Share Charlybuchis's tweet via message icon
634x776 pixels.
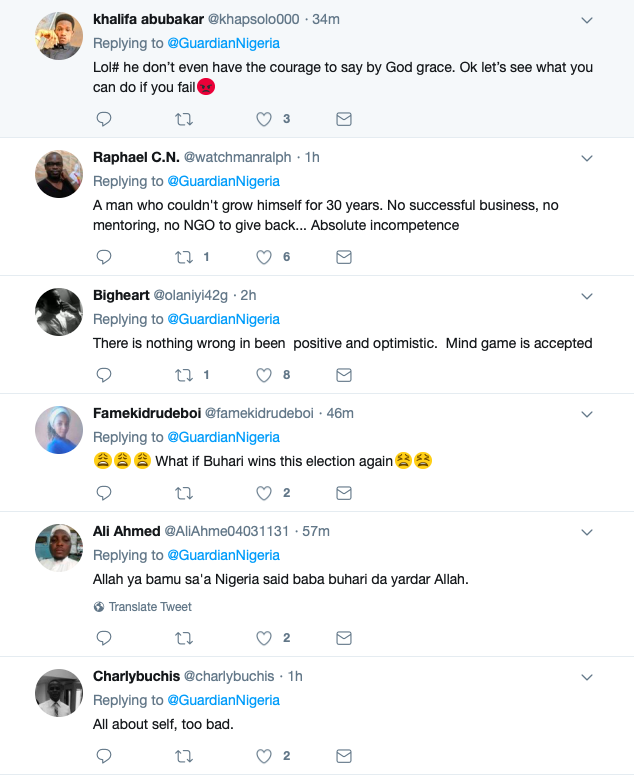pyautogui.click(x=343, y=756)
